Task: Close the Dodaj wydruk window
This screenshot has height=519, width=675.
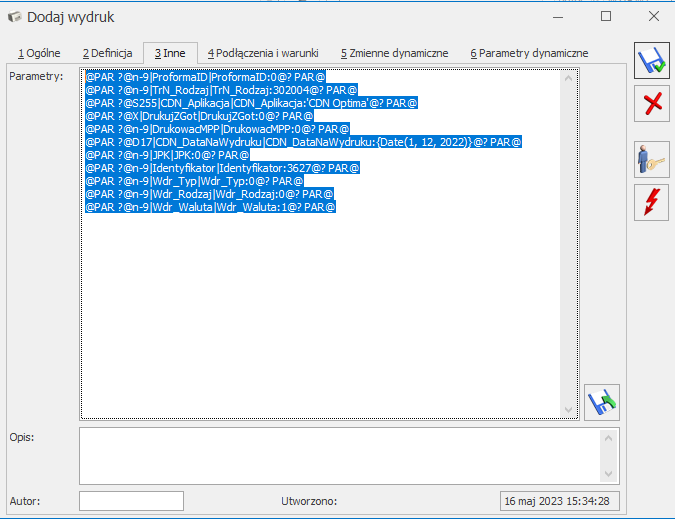Action: coord(653,16)
